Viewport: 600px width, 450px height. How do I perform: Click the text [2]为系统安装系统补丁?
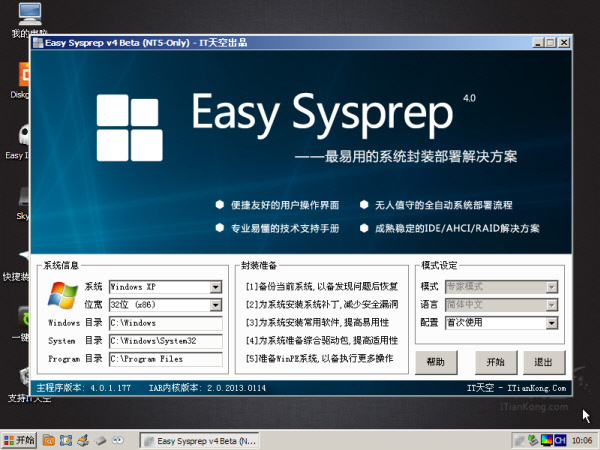294,304
